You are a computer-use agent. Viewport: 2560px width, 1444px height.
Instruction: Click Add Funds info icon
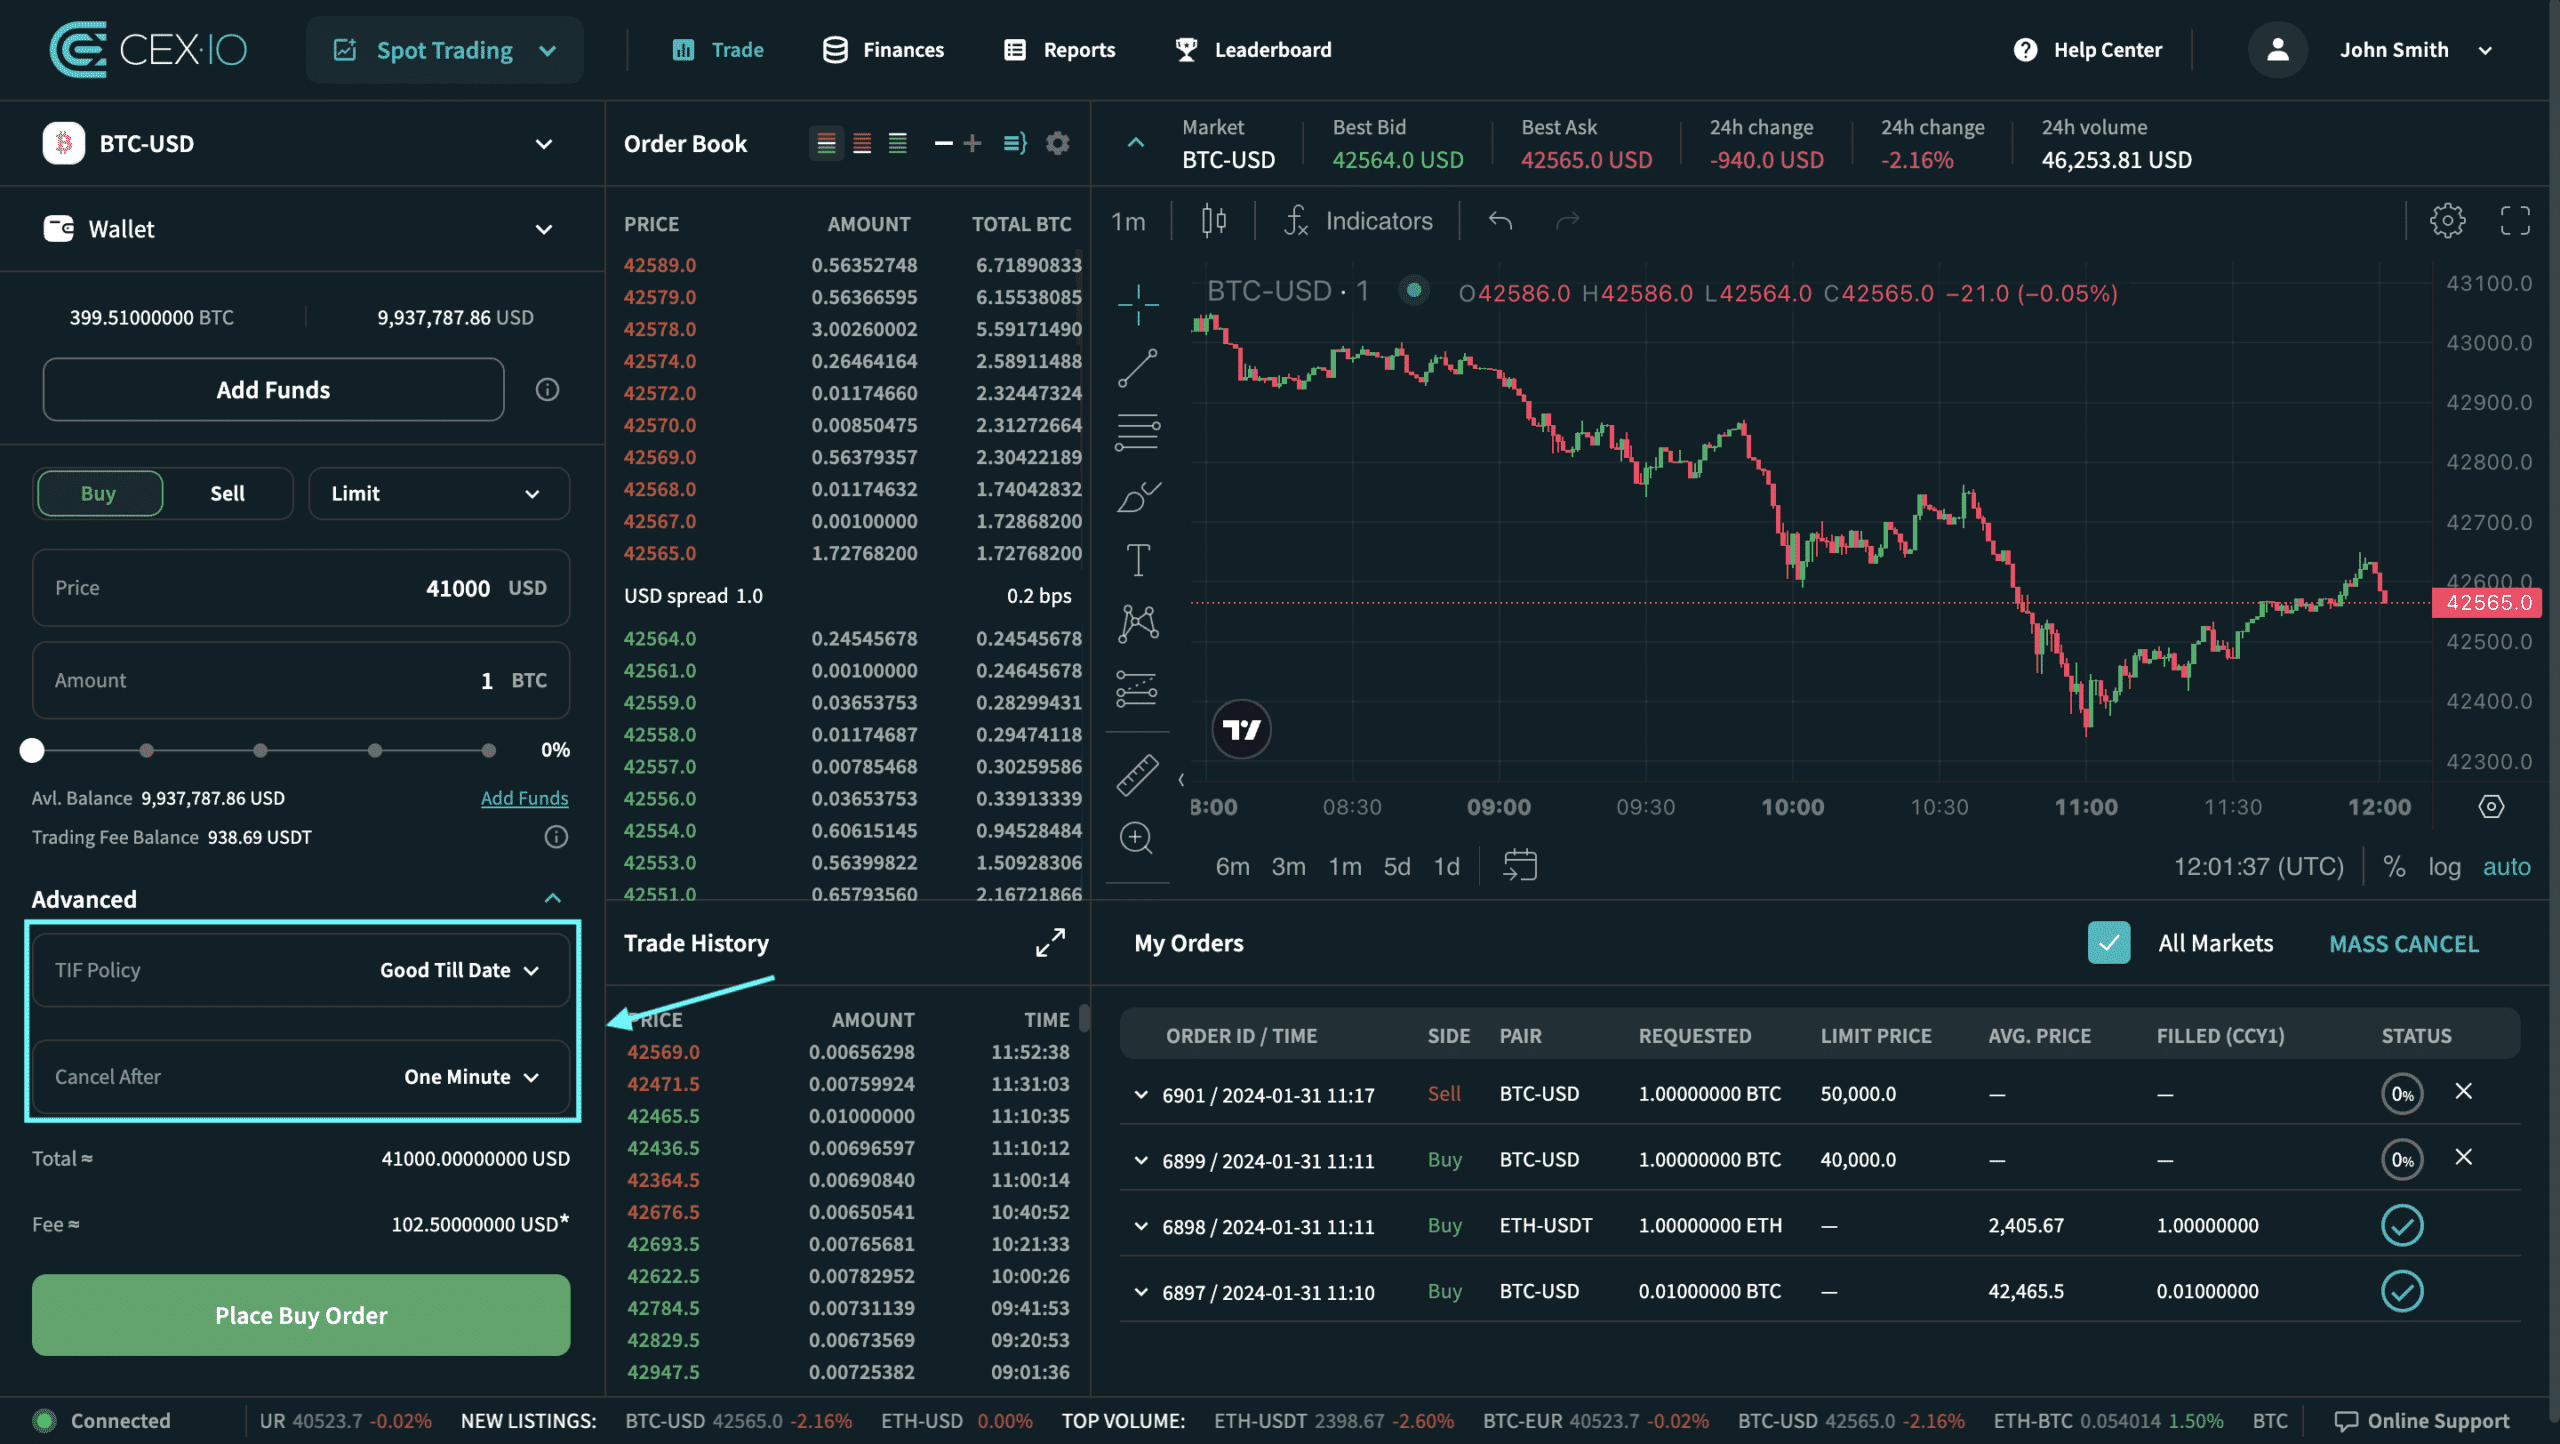(x=547, y=390)
